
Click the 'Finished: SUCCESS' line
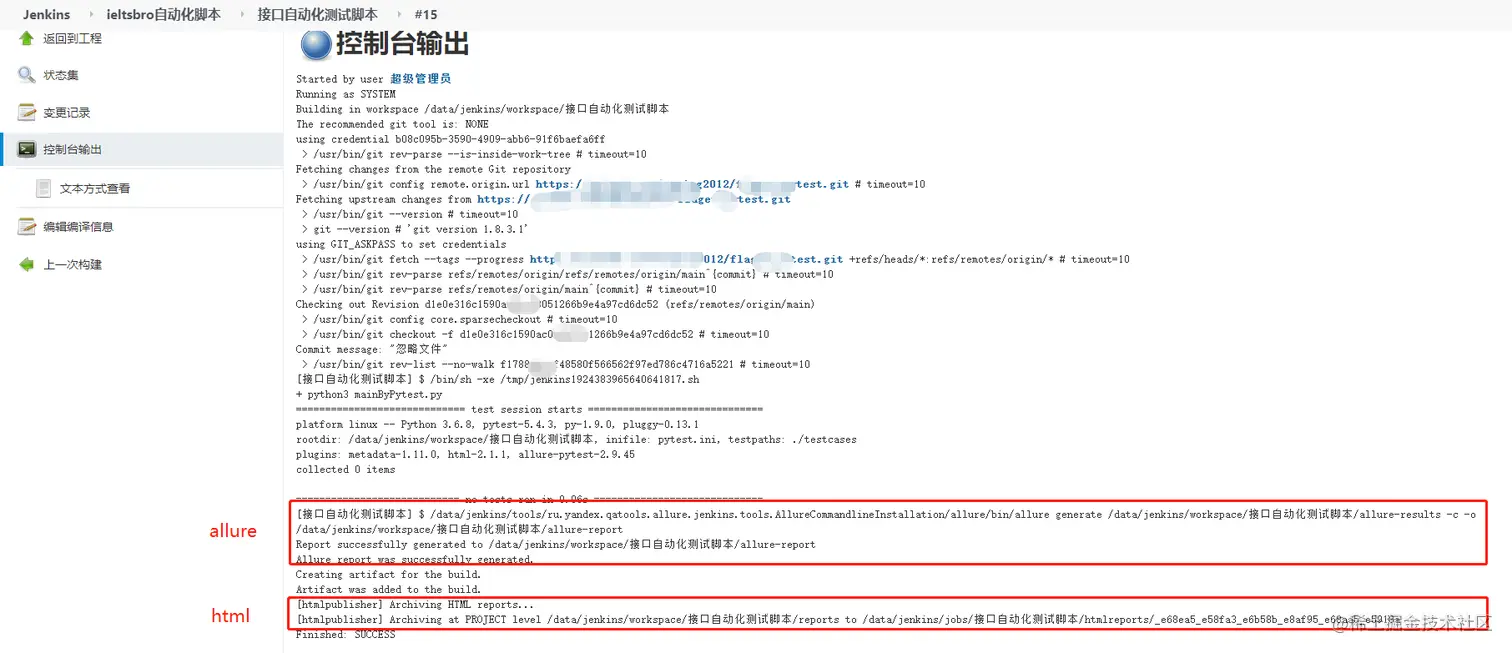pyautogui.click(x=345, y=634)
